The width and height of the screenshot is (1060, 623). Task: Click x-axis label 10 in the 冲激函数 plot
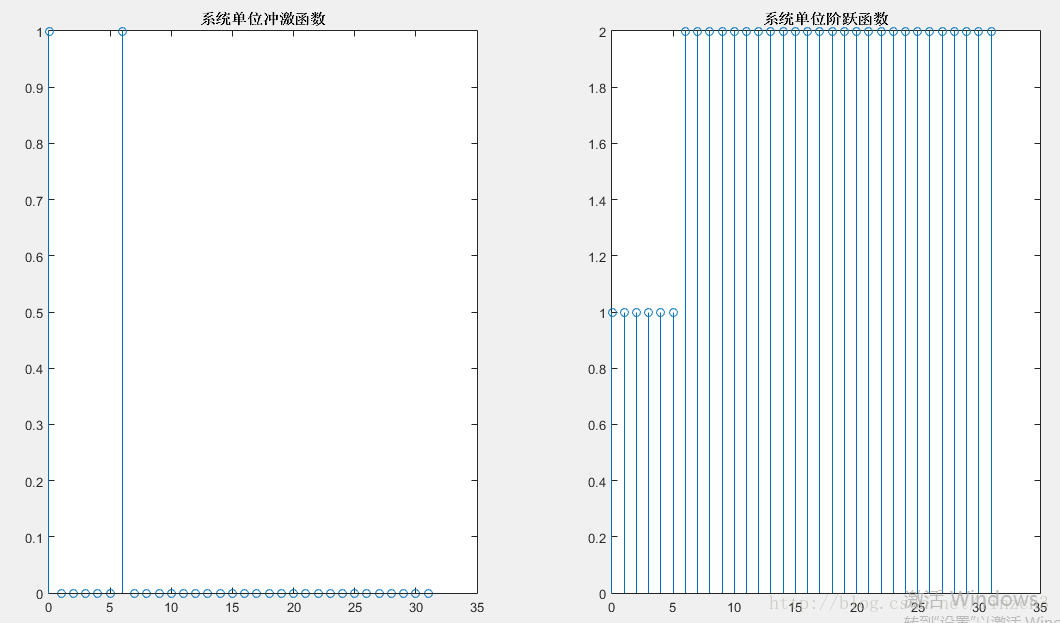click(x=171, y=607)
